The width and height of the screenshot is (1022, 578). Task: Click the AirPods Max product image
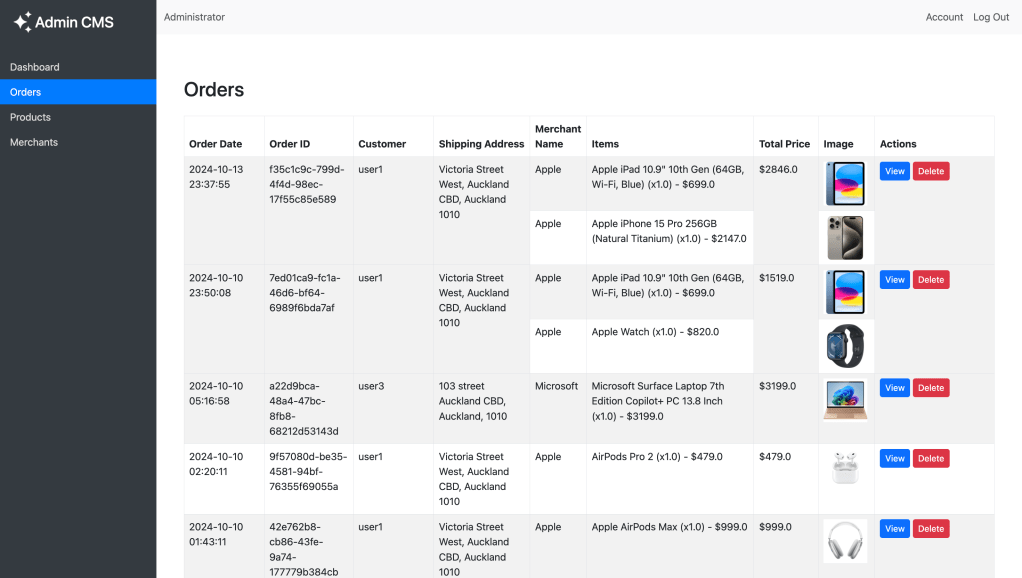pos(845,541)
